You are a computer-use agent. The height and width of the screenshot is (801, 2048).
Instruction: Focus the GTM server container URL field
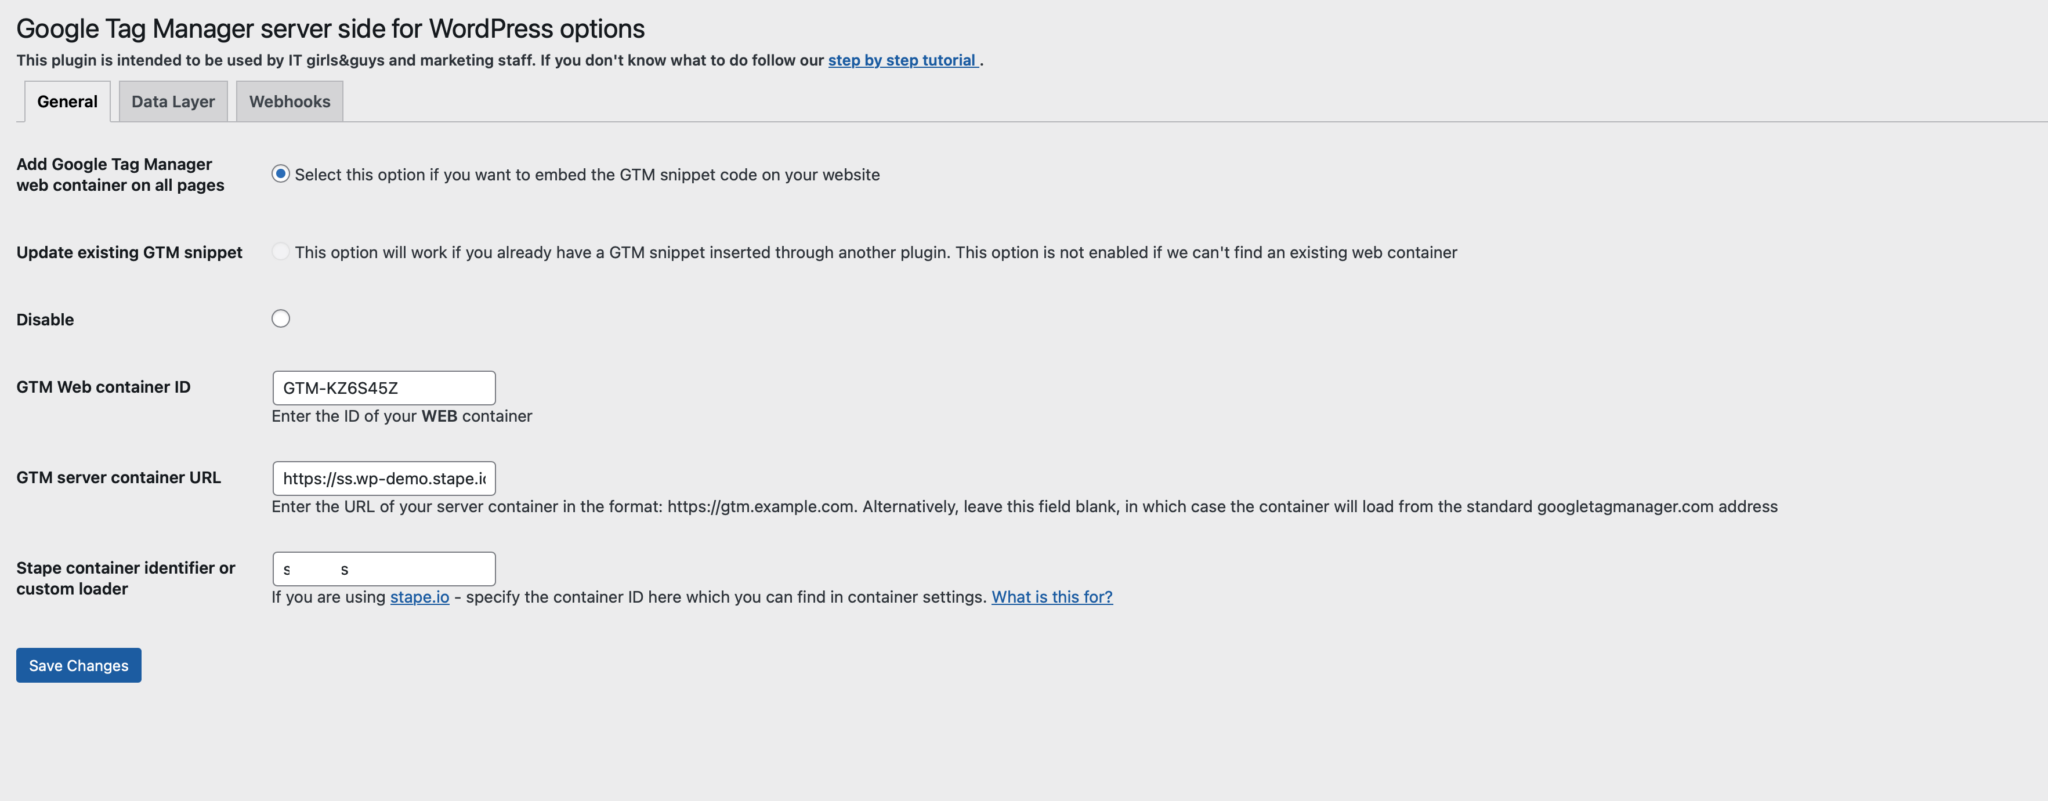point(383,478)
